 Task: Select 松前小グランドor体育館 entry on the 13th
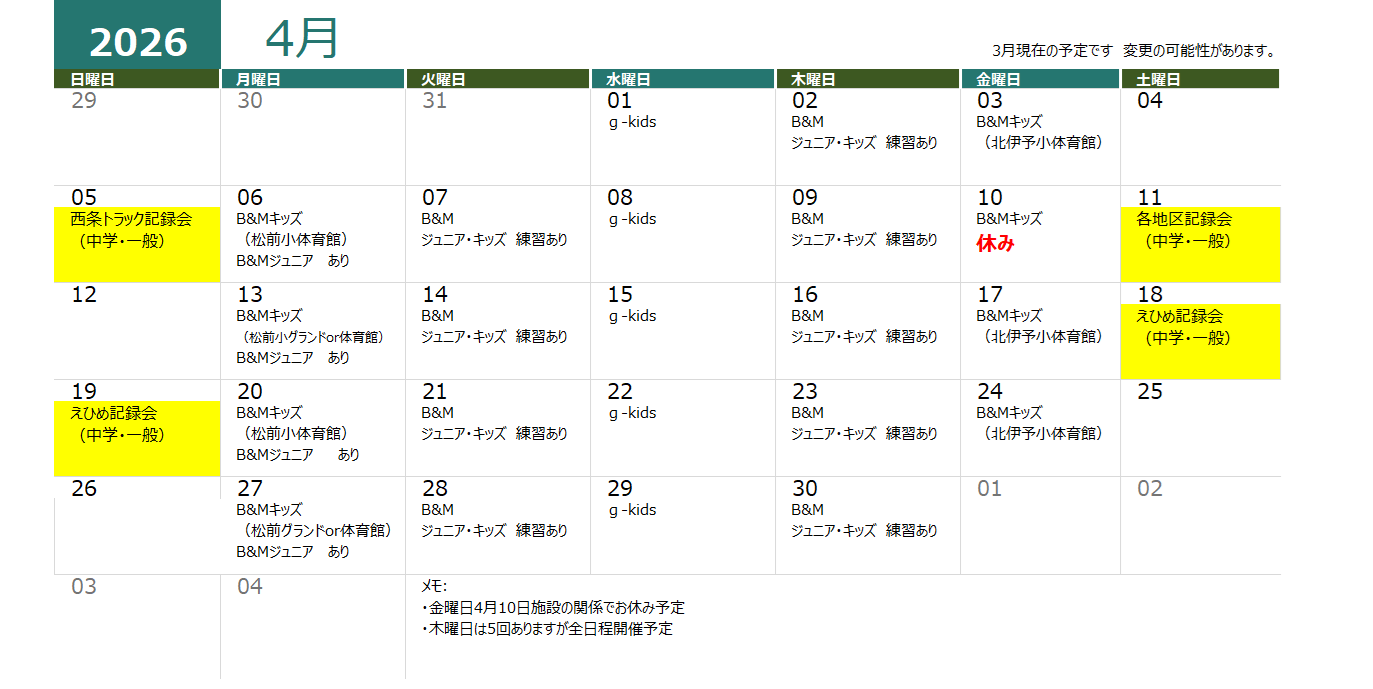click(x=313, y=337)
